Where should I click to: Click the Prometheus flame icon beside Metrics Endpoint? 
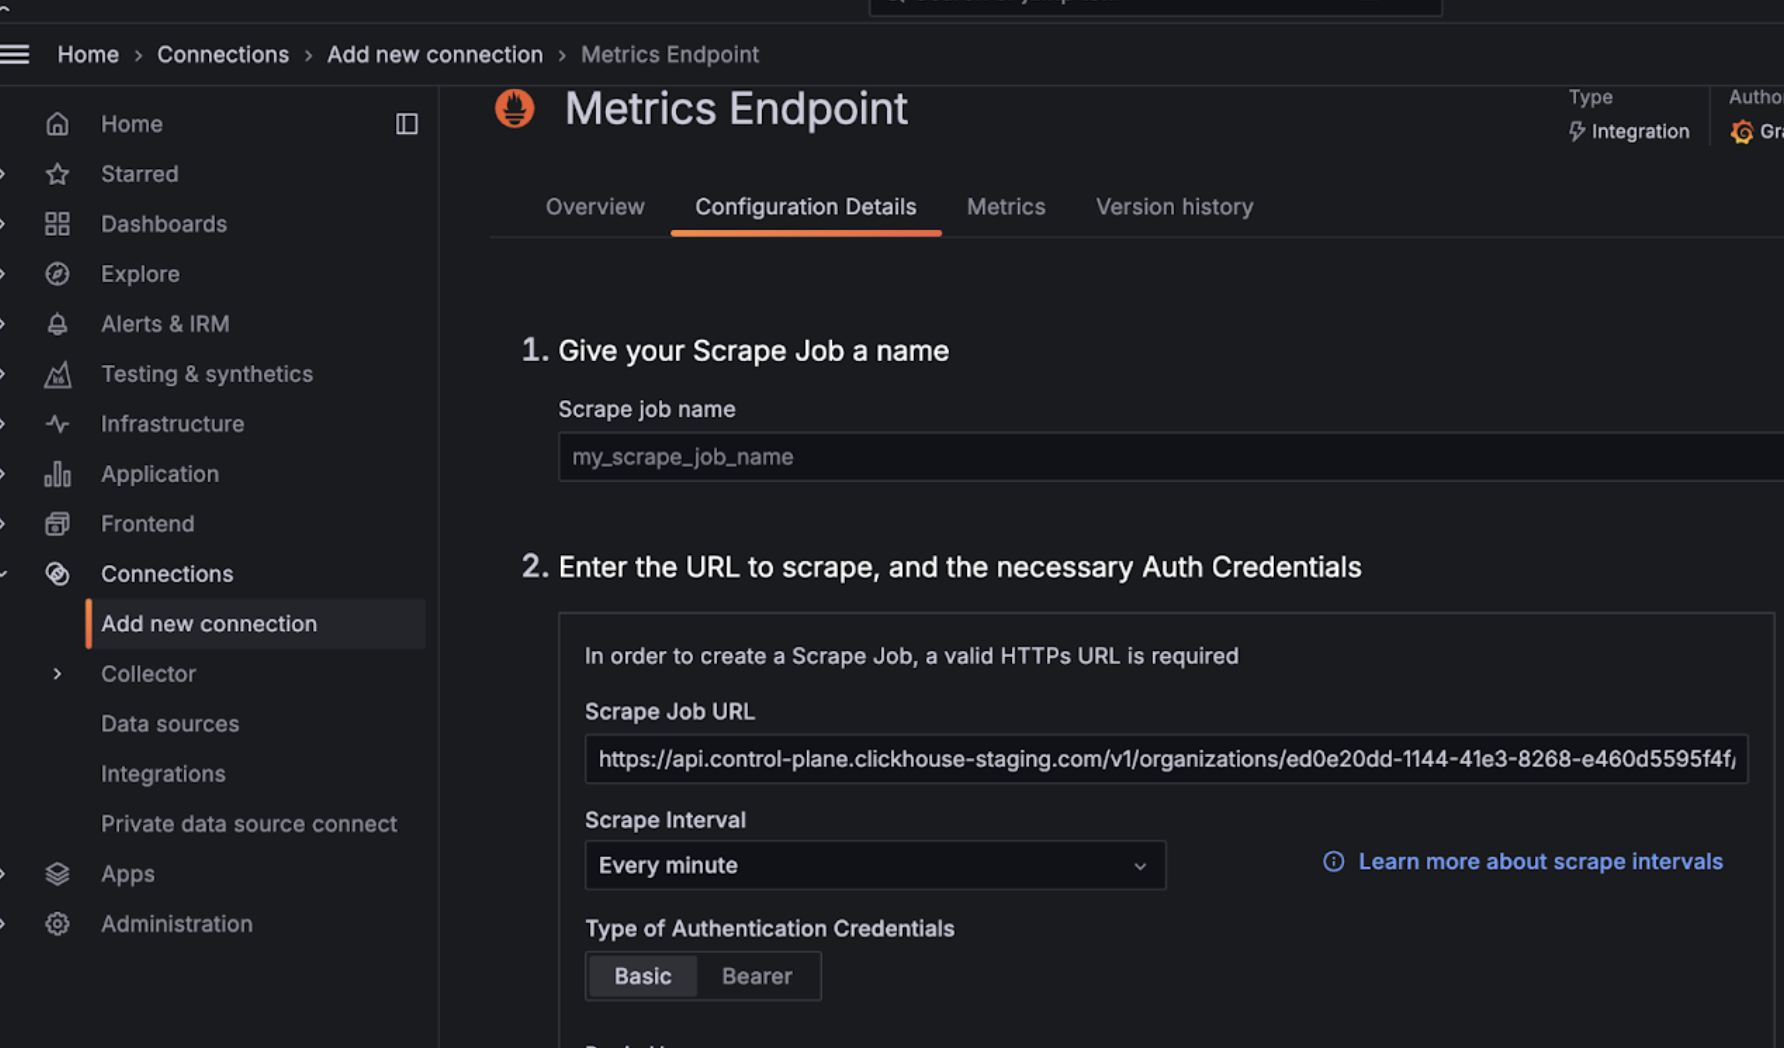tap(514, 108)
